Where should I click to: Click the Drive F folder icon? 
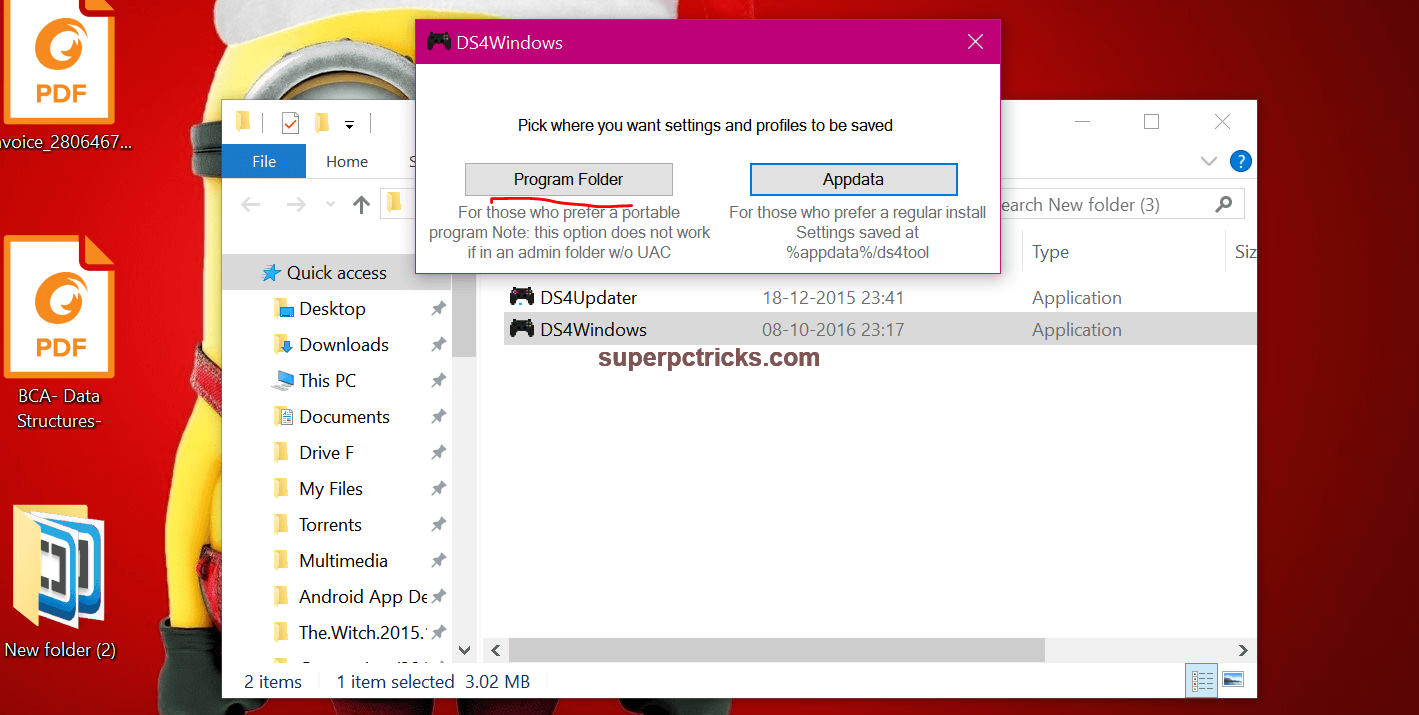point(282,453)
